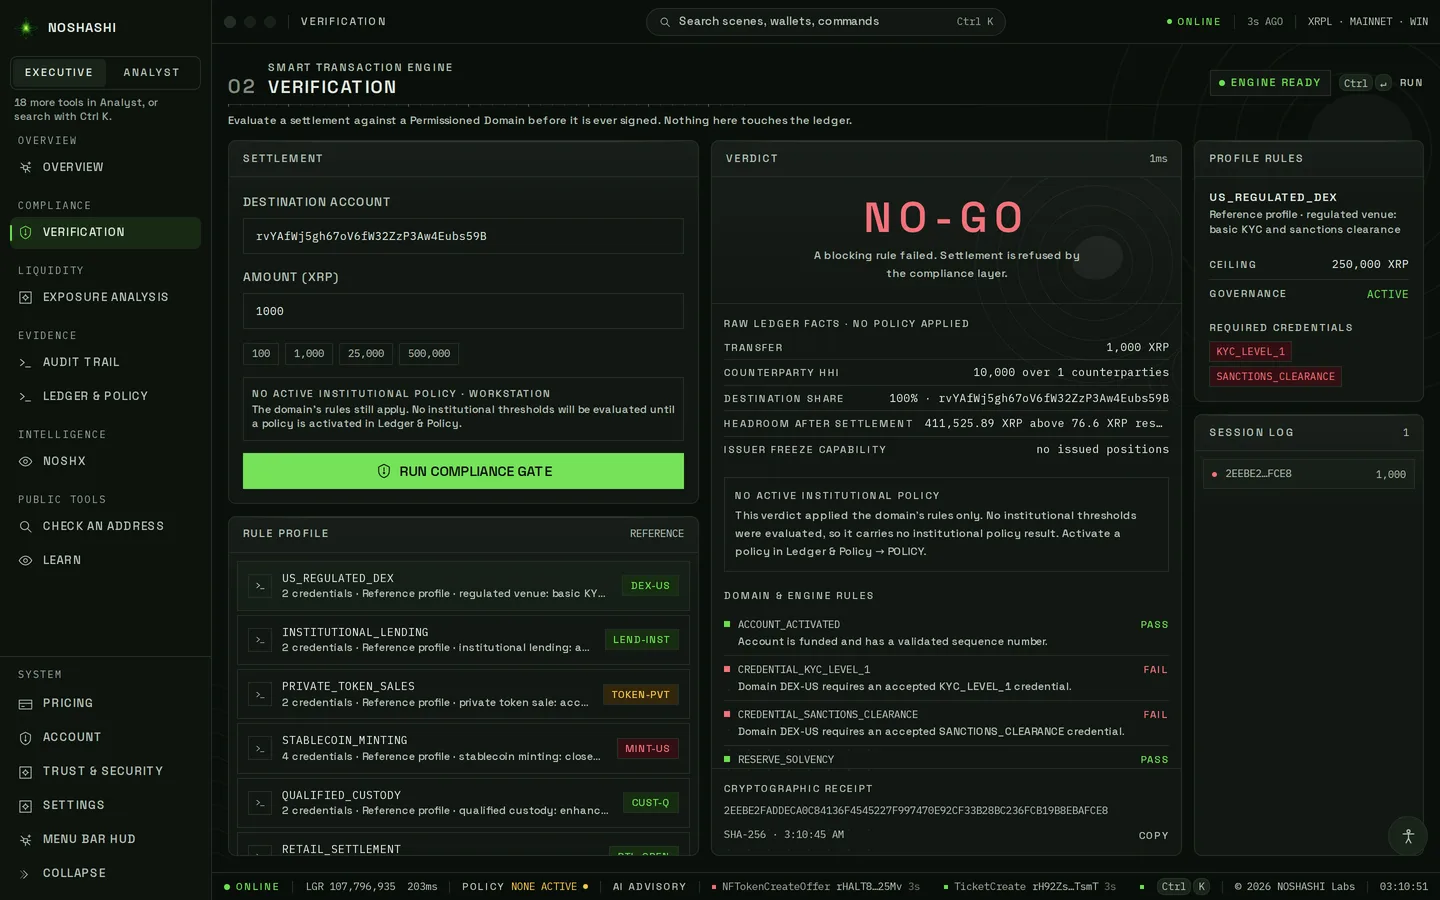Viewport: 1440px width, 900px height.
Task: Select the 100 amount preset
Action: coord(261,354)
